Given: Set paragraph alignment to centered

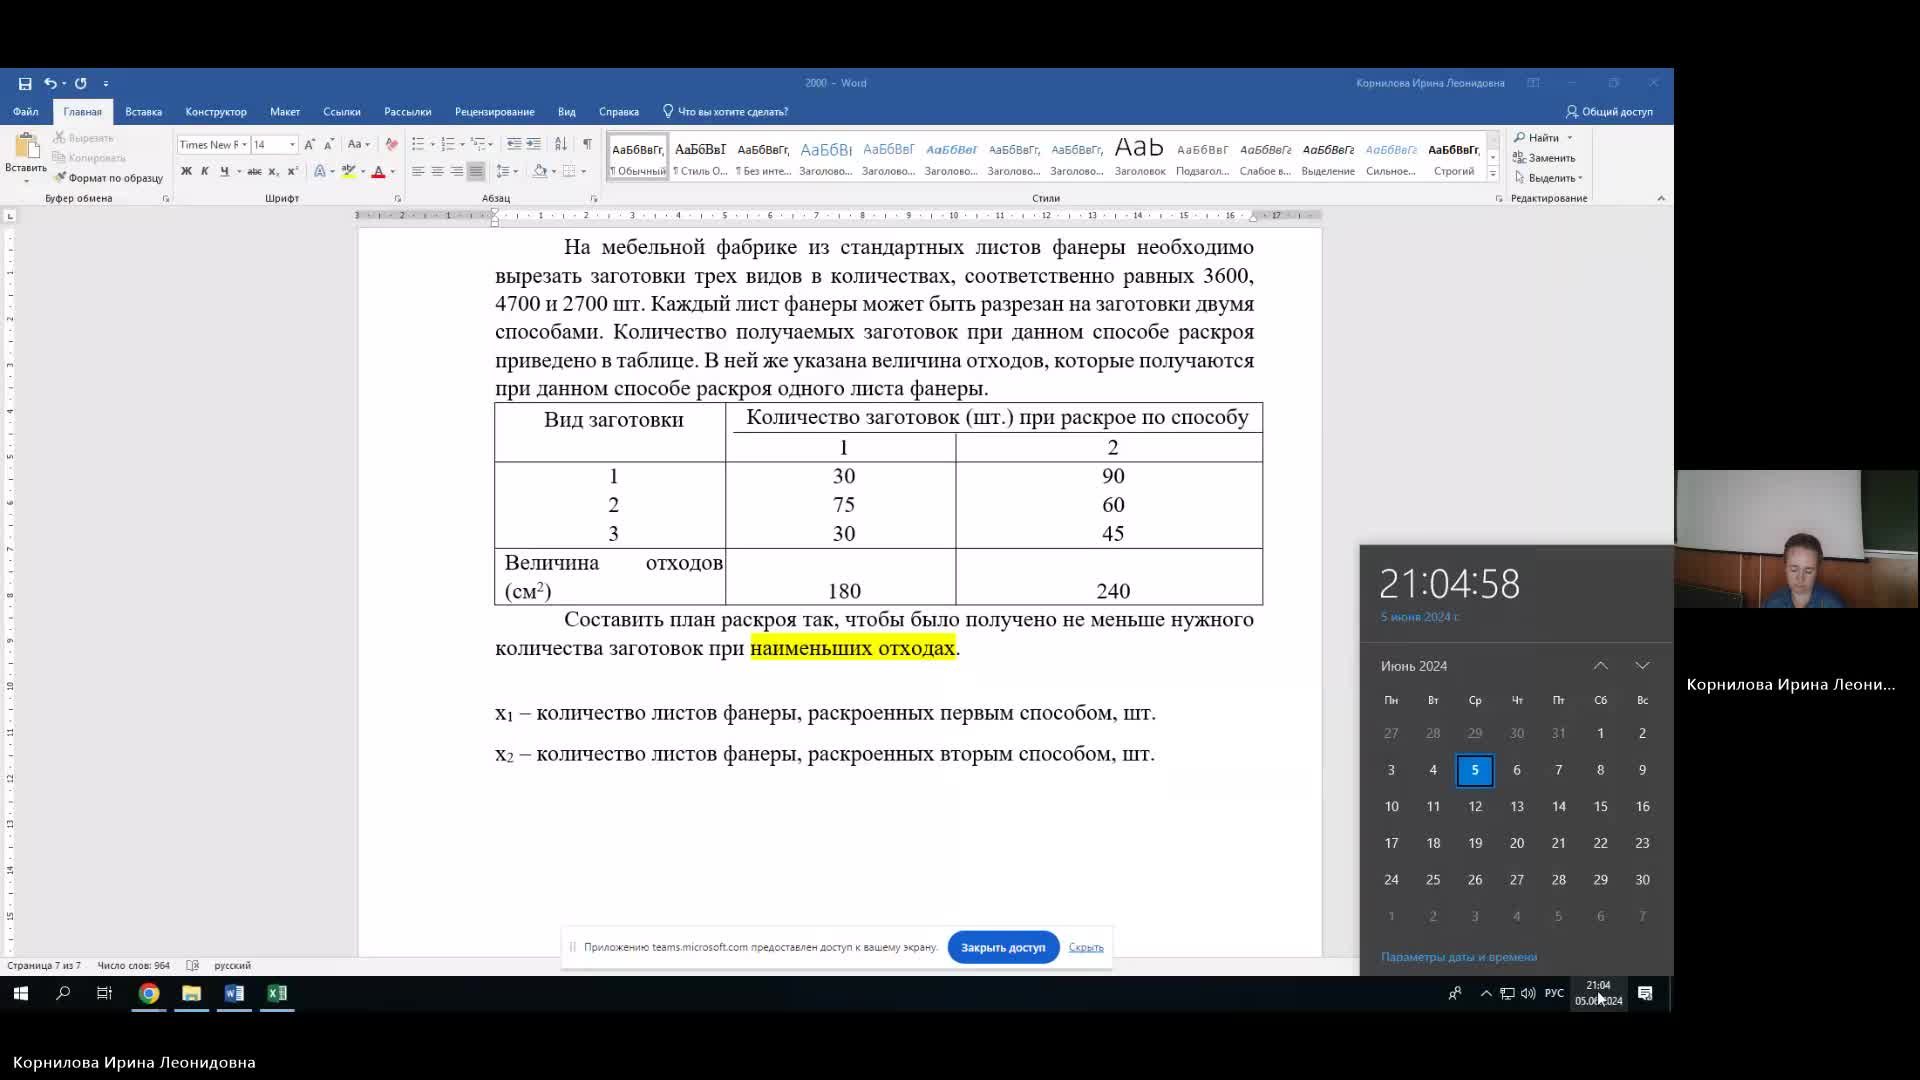Looking at the screenshot, I should tap(437, 171).
